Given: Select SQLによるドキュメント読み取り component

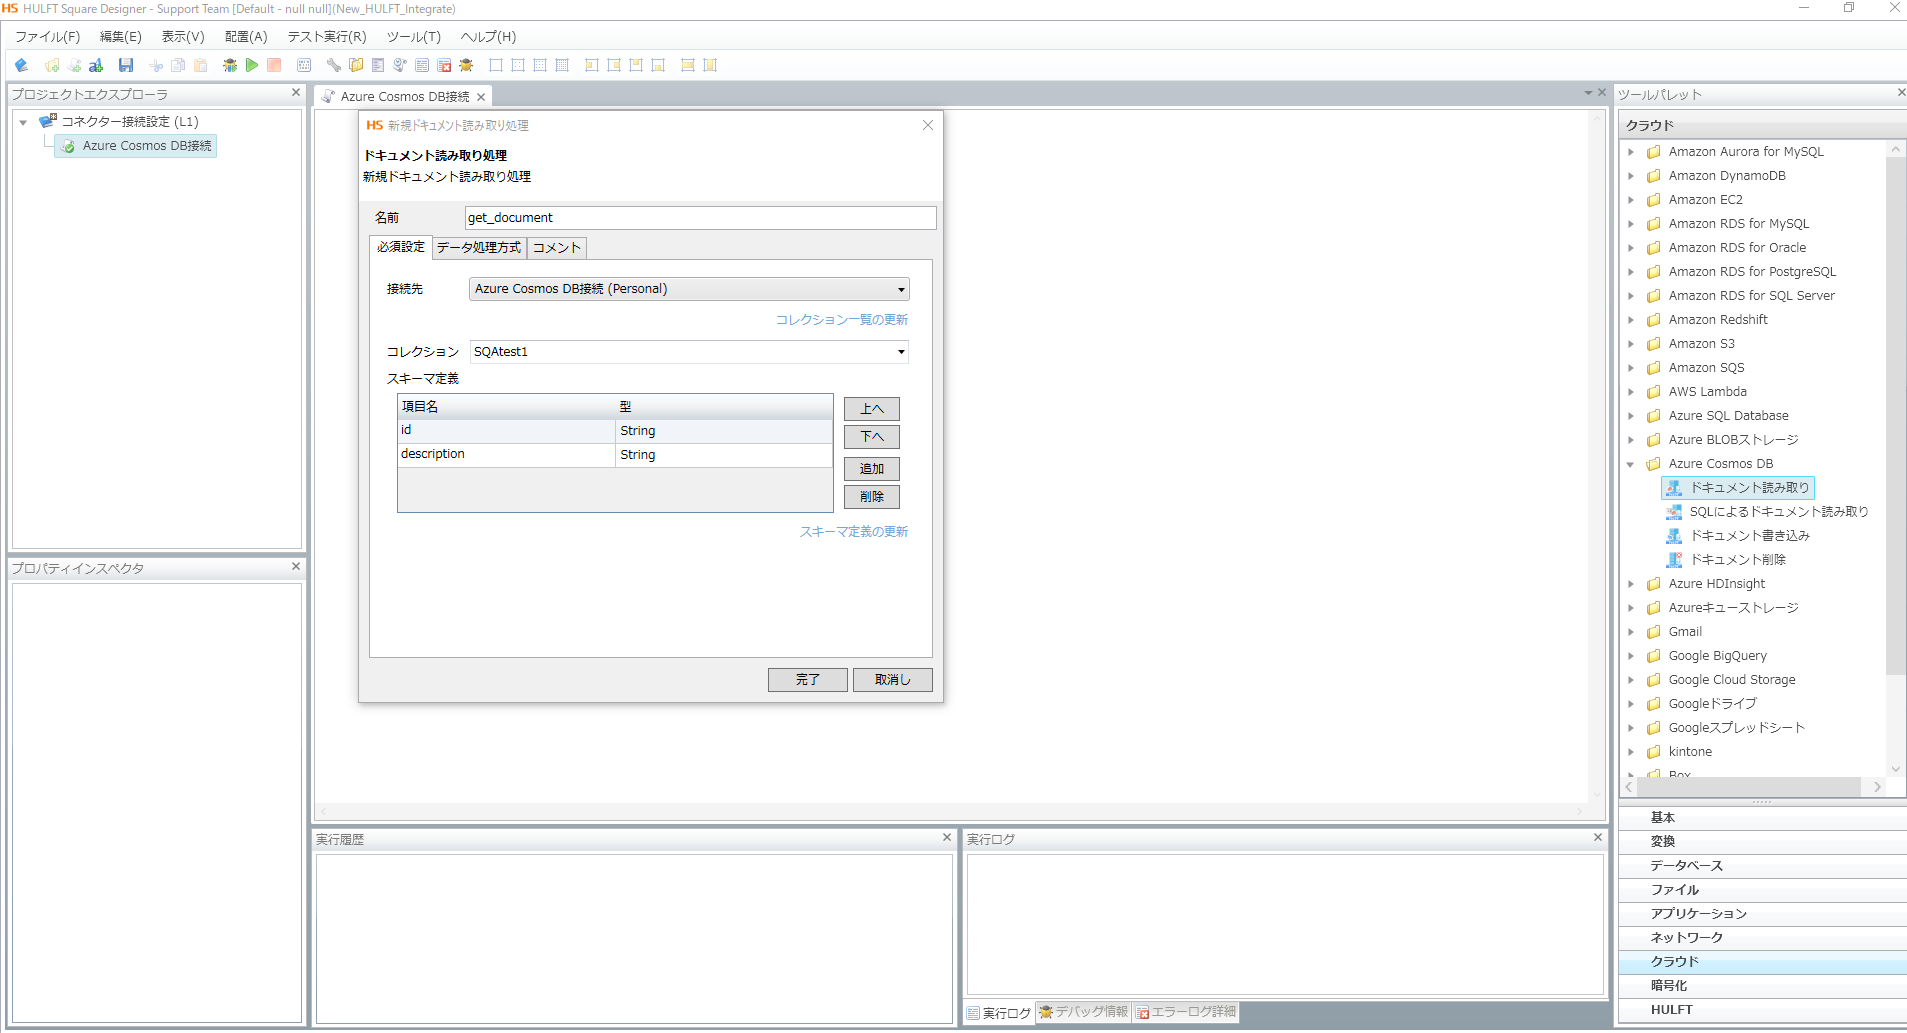Looking at the screenshot, I should (1767, 512).
